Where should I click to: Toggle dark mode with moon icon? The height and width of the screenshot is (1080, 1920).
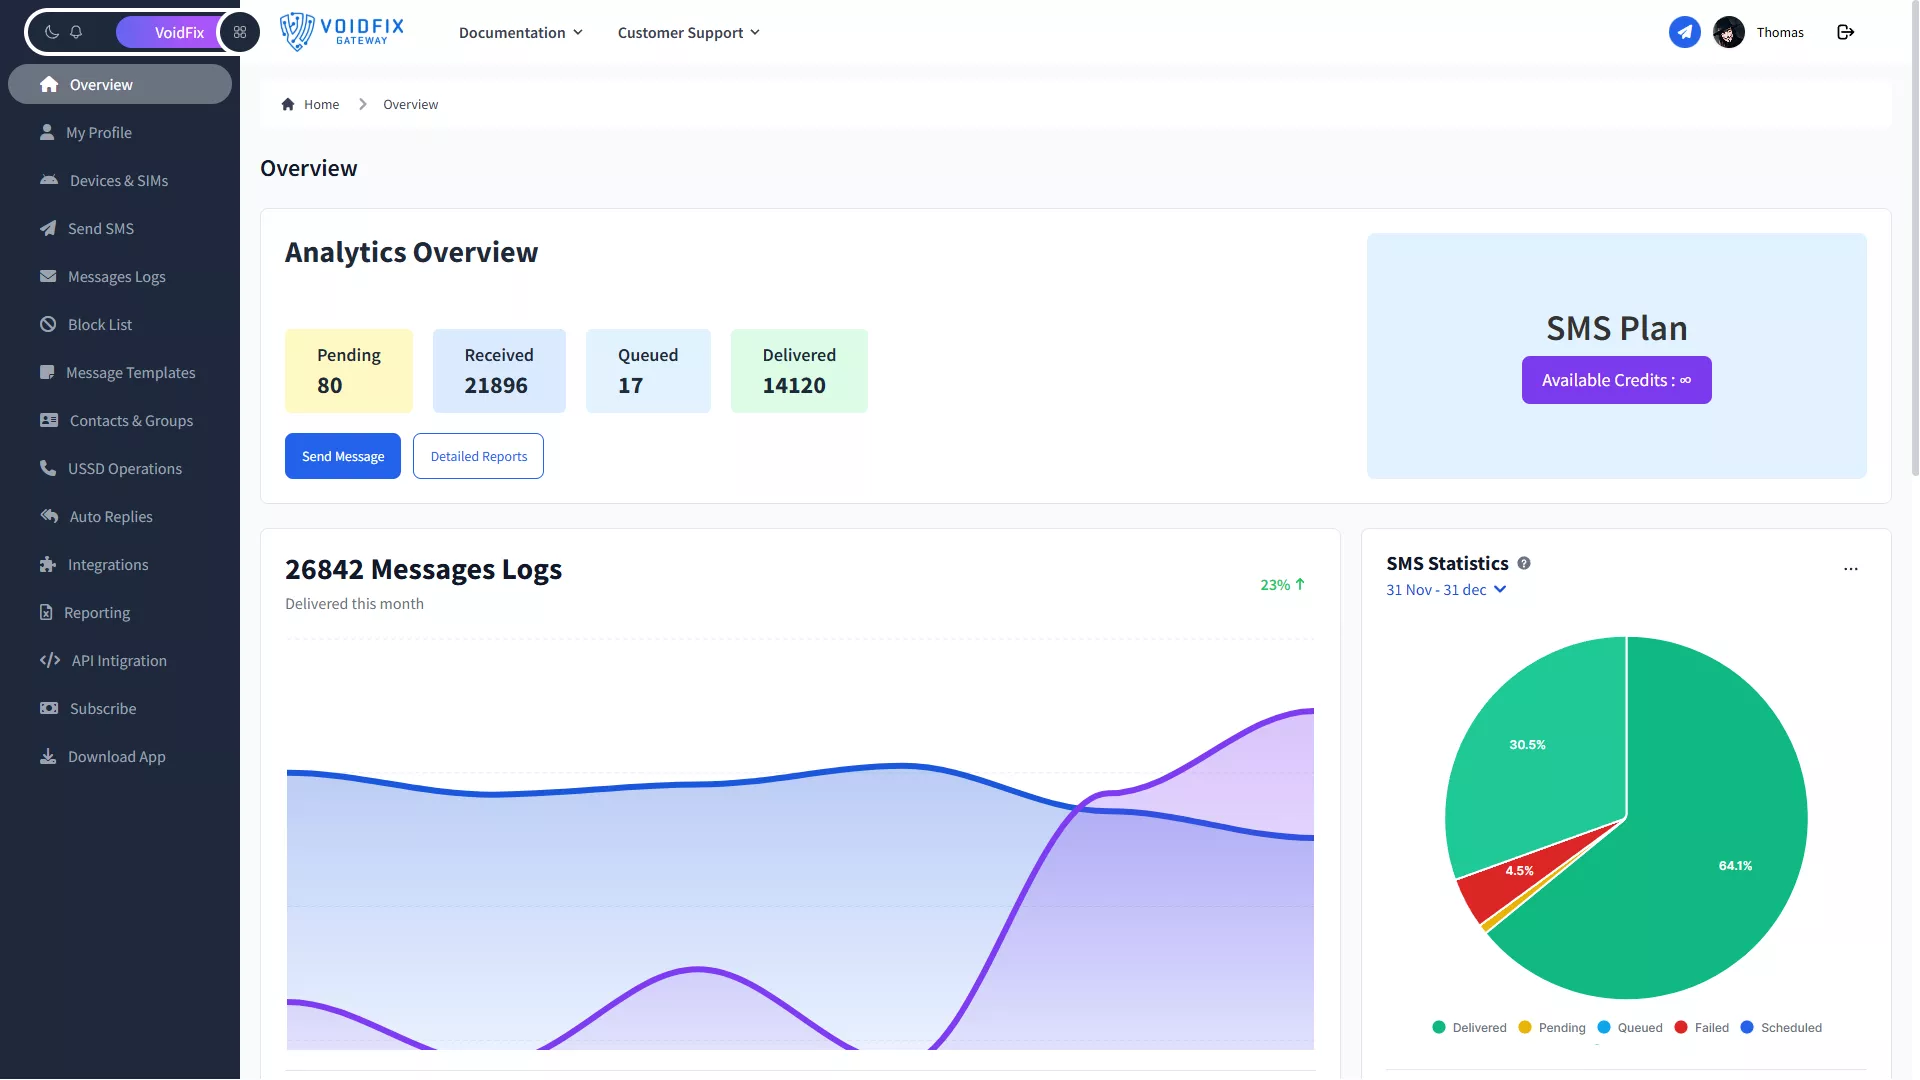pyautogui.click(x=52, y=32)
